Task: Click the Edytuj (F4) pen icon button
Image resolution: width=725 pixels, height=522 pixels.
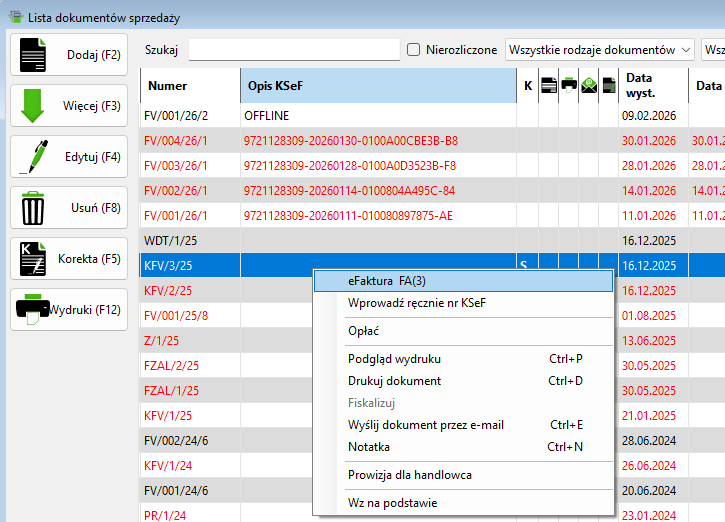Action: 69,156
